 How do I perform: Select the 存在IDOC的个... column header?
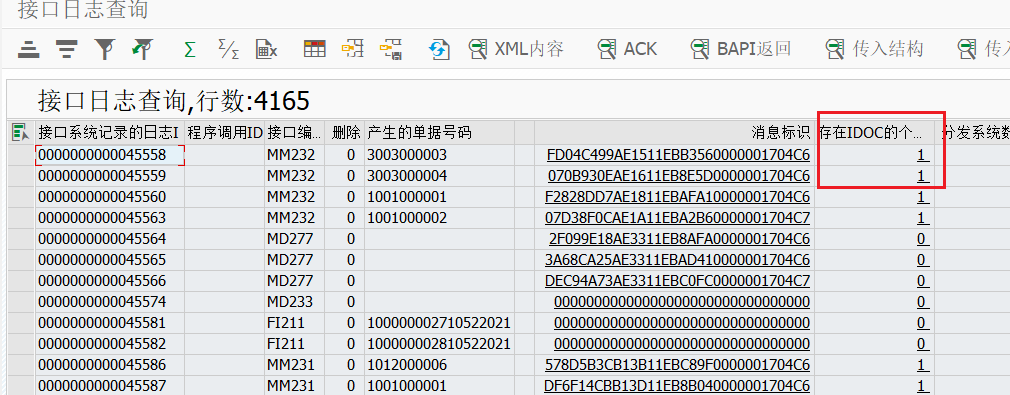pyautogui.click(x=873, y=133)
